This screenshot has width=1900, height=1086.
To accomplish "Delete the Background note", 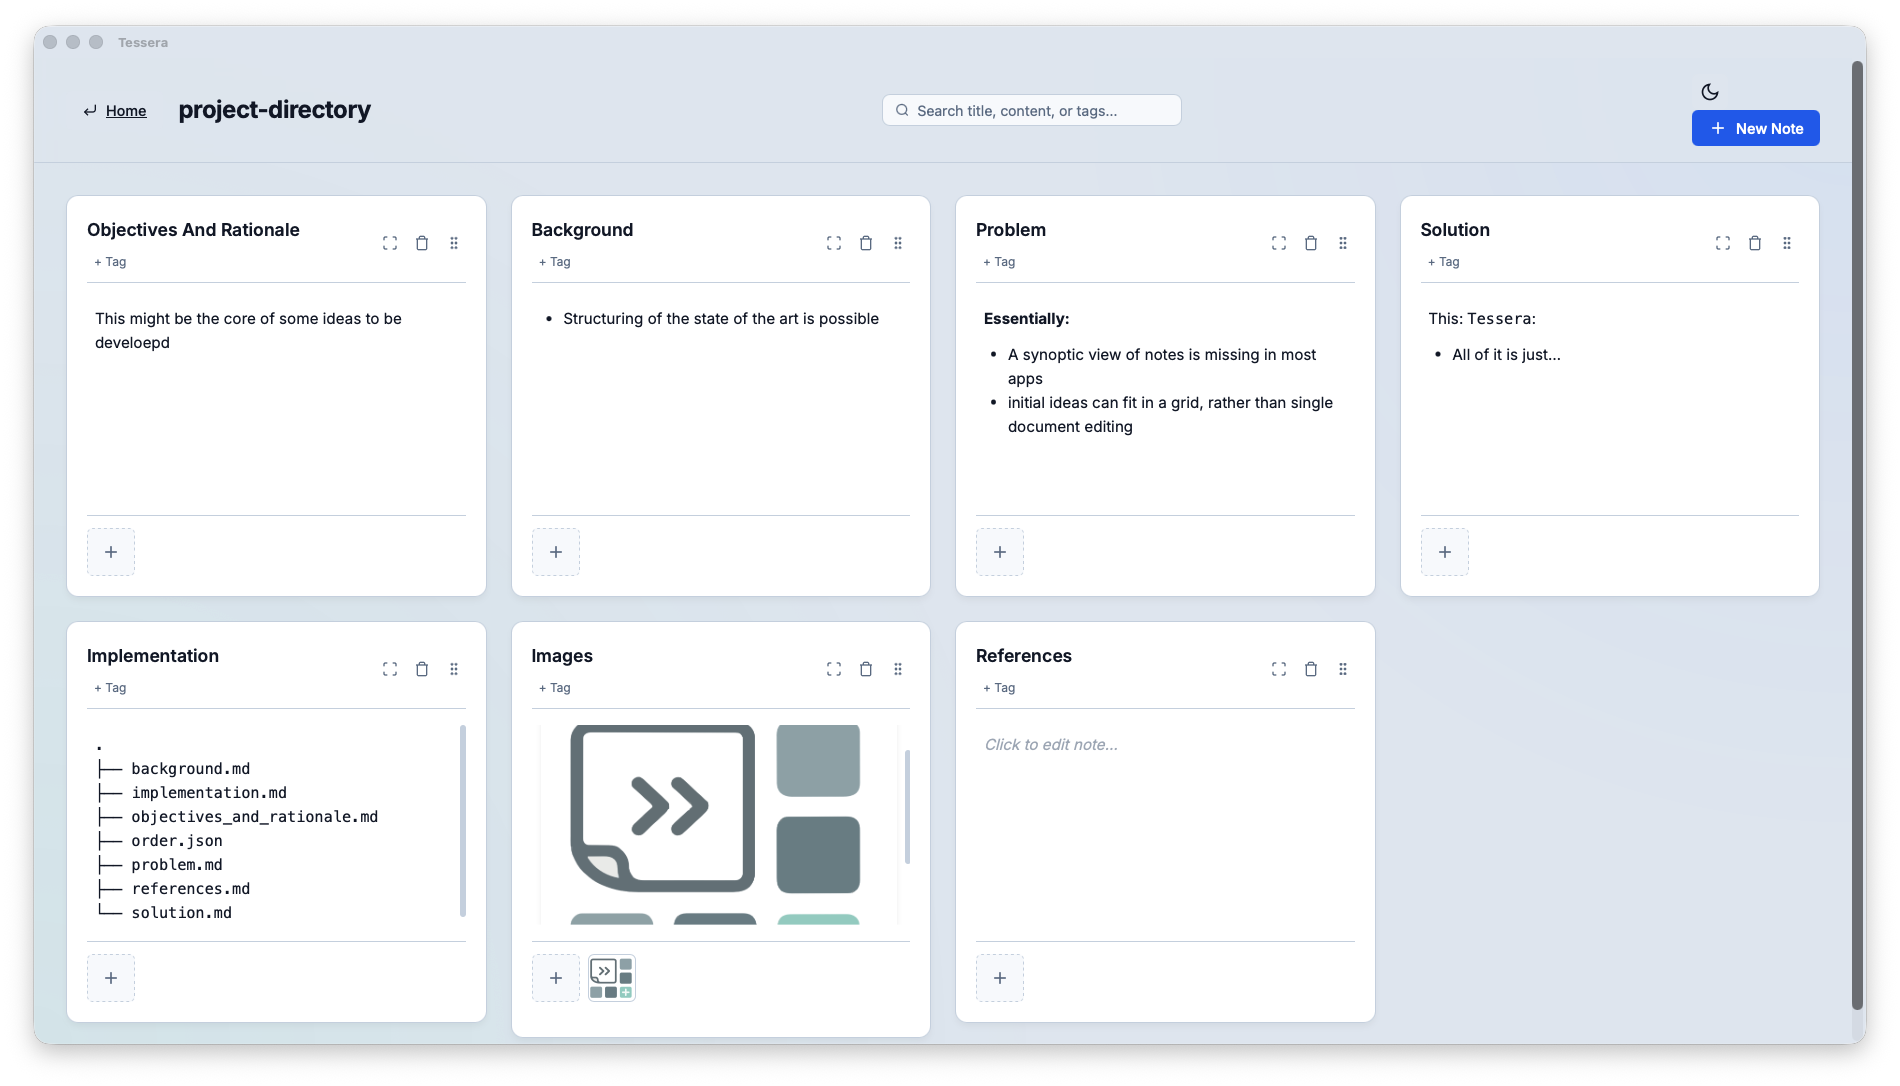I will (x=866, y=243).
